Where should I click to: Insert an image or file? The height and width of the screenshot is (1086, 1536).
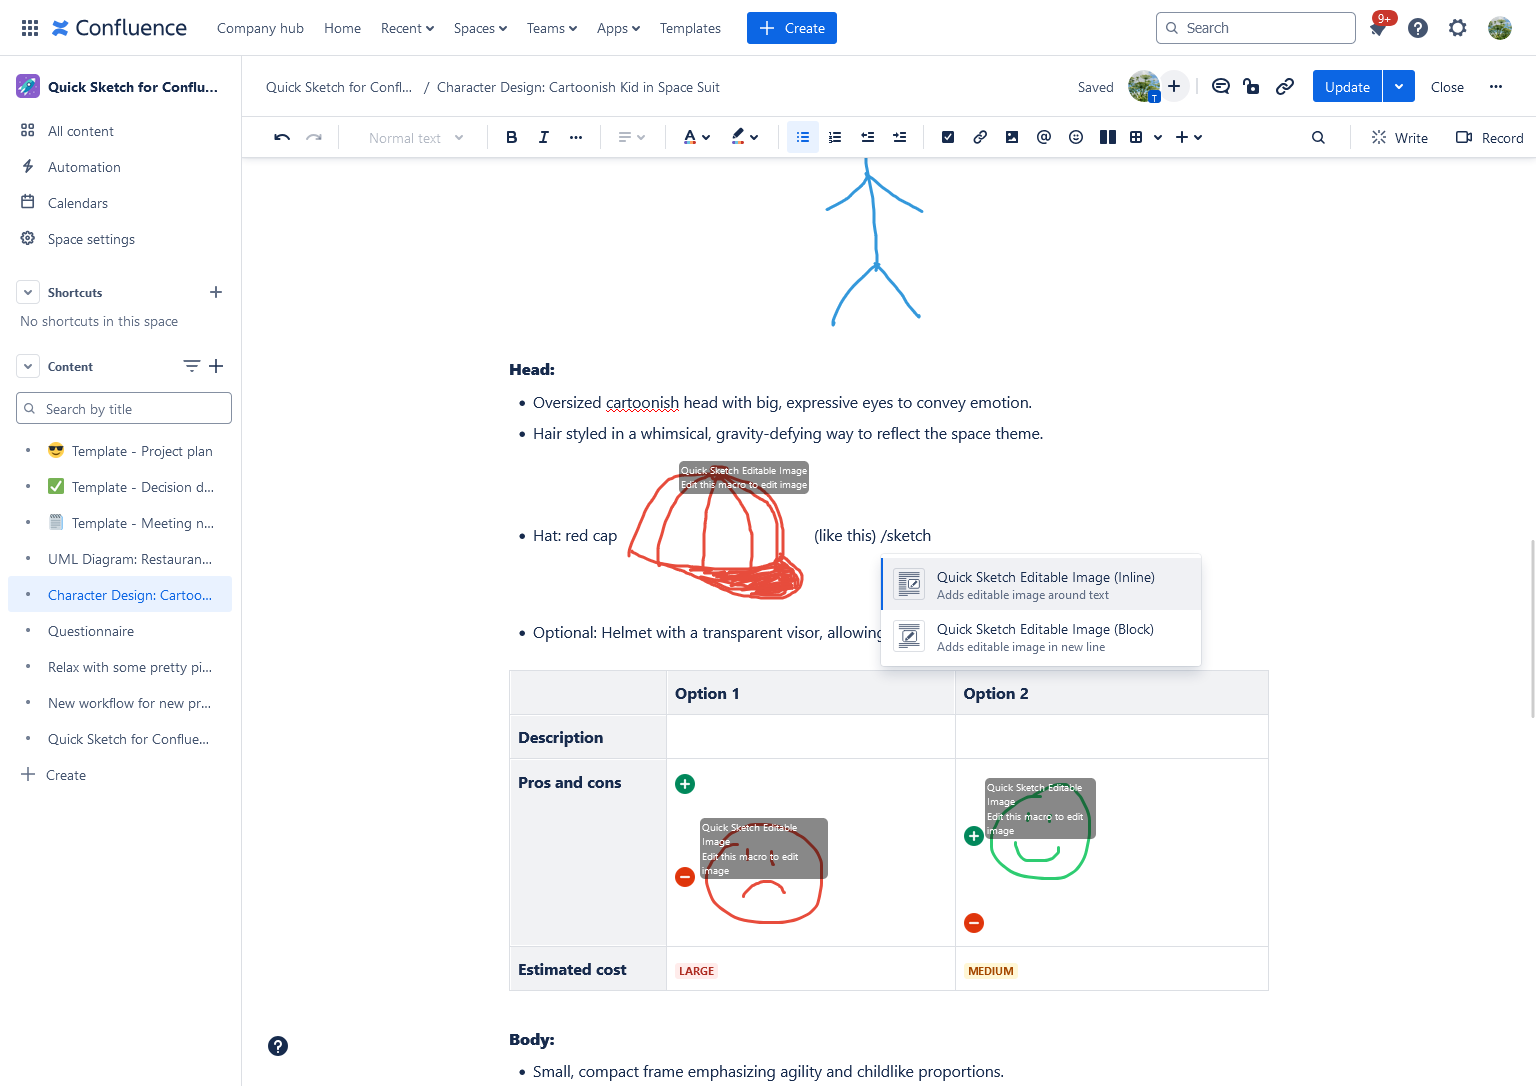[1012, 137]
